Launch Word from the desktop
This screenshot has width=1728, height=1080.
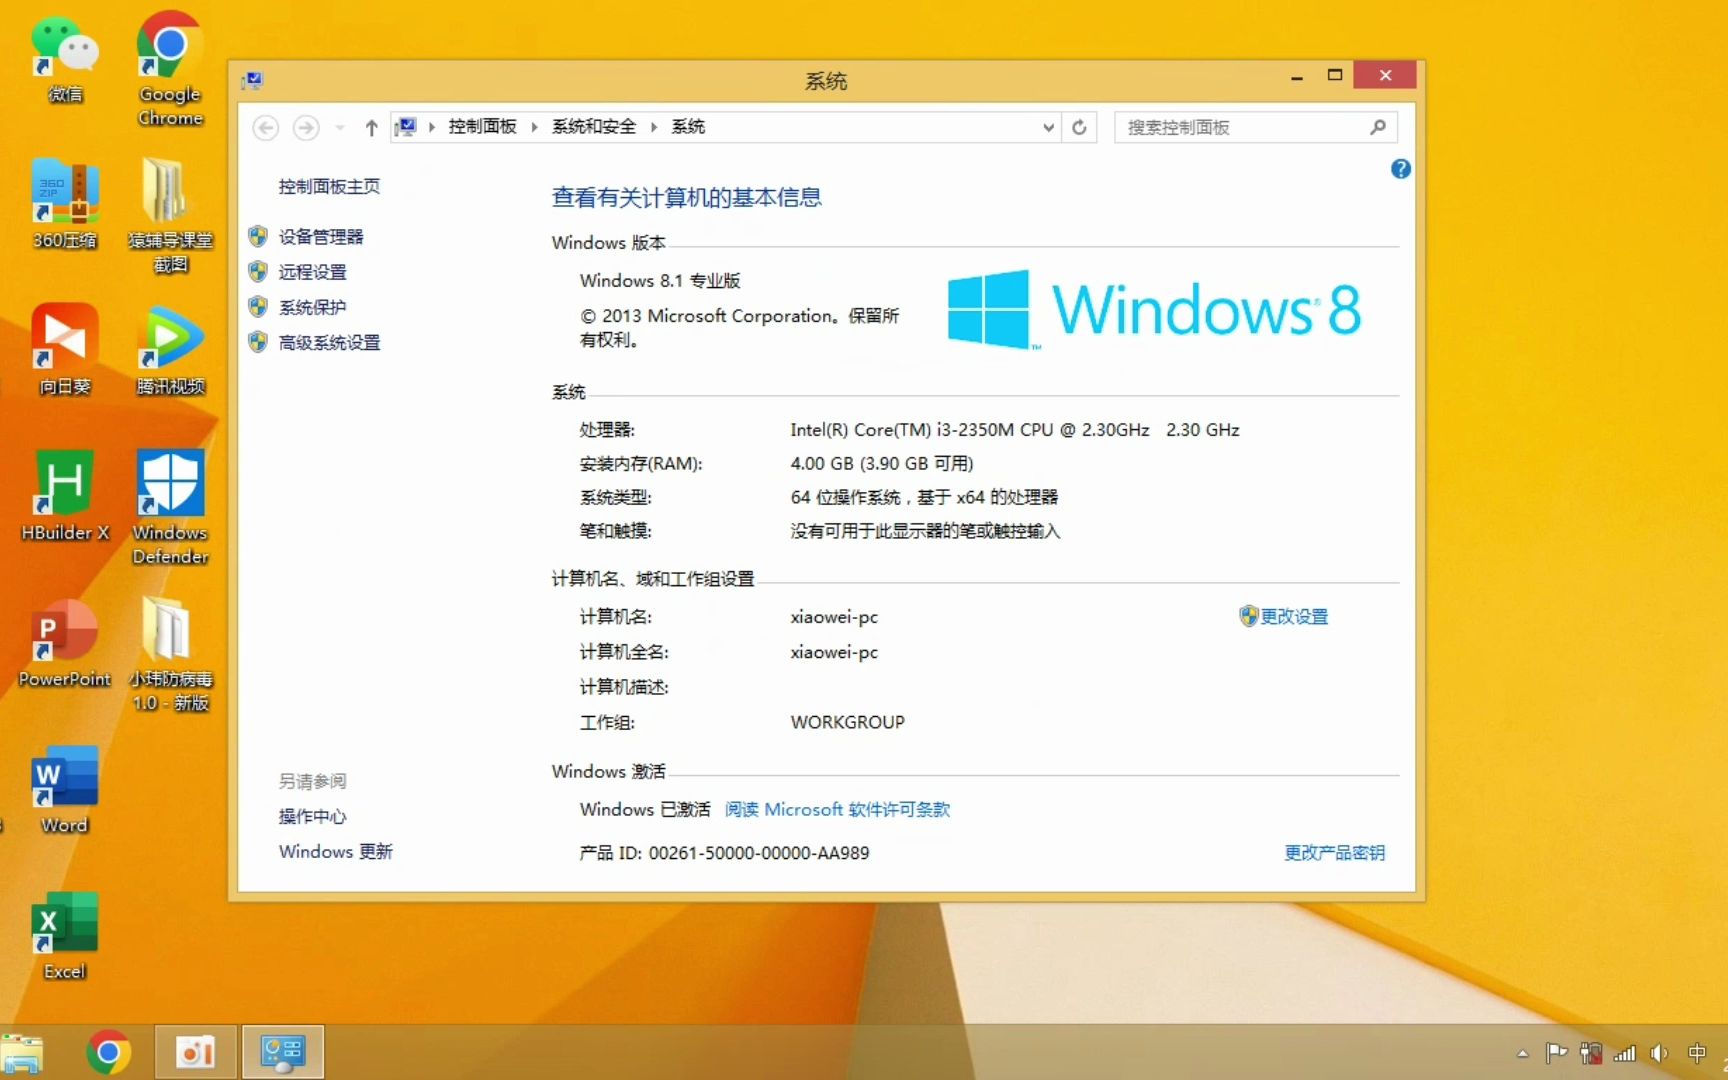tap(65, 788)
